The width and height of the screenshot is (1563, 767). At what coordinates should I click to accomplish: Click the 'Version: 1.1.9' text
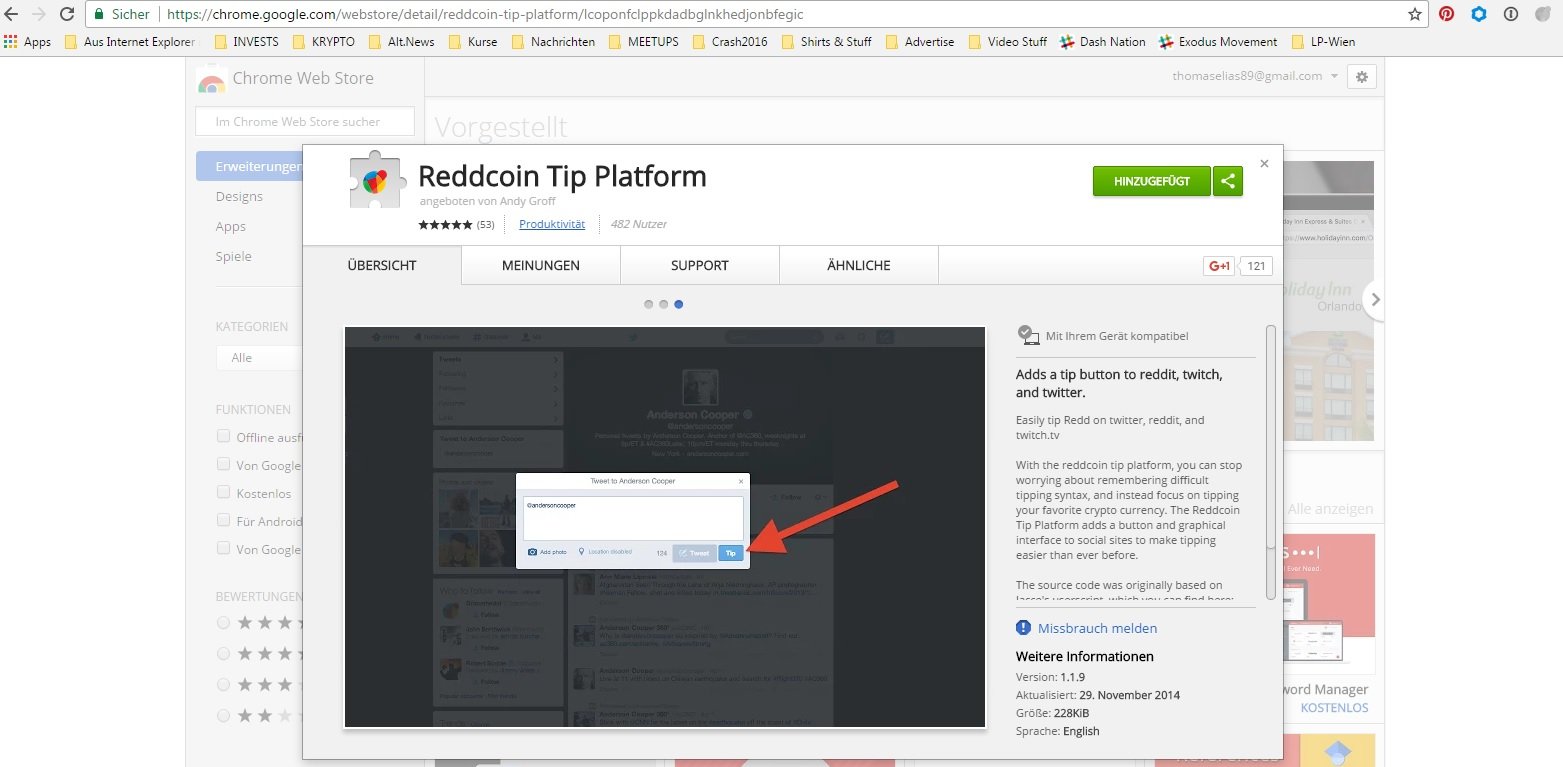coord(1050,677)
